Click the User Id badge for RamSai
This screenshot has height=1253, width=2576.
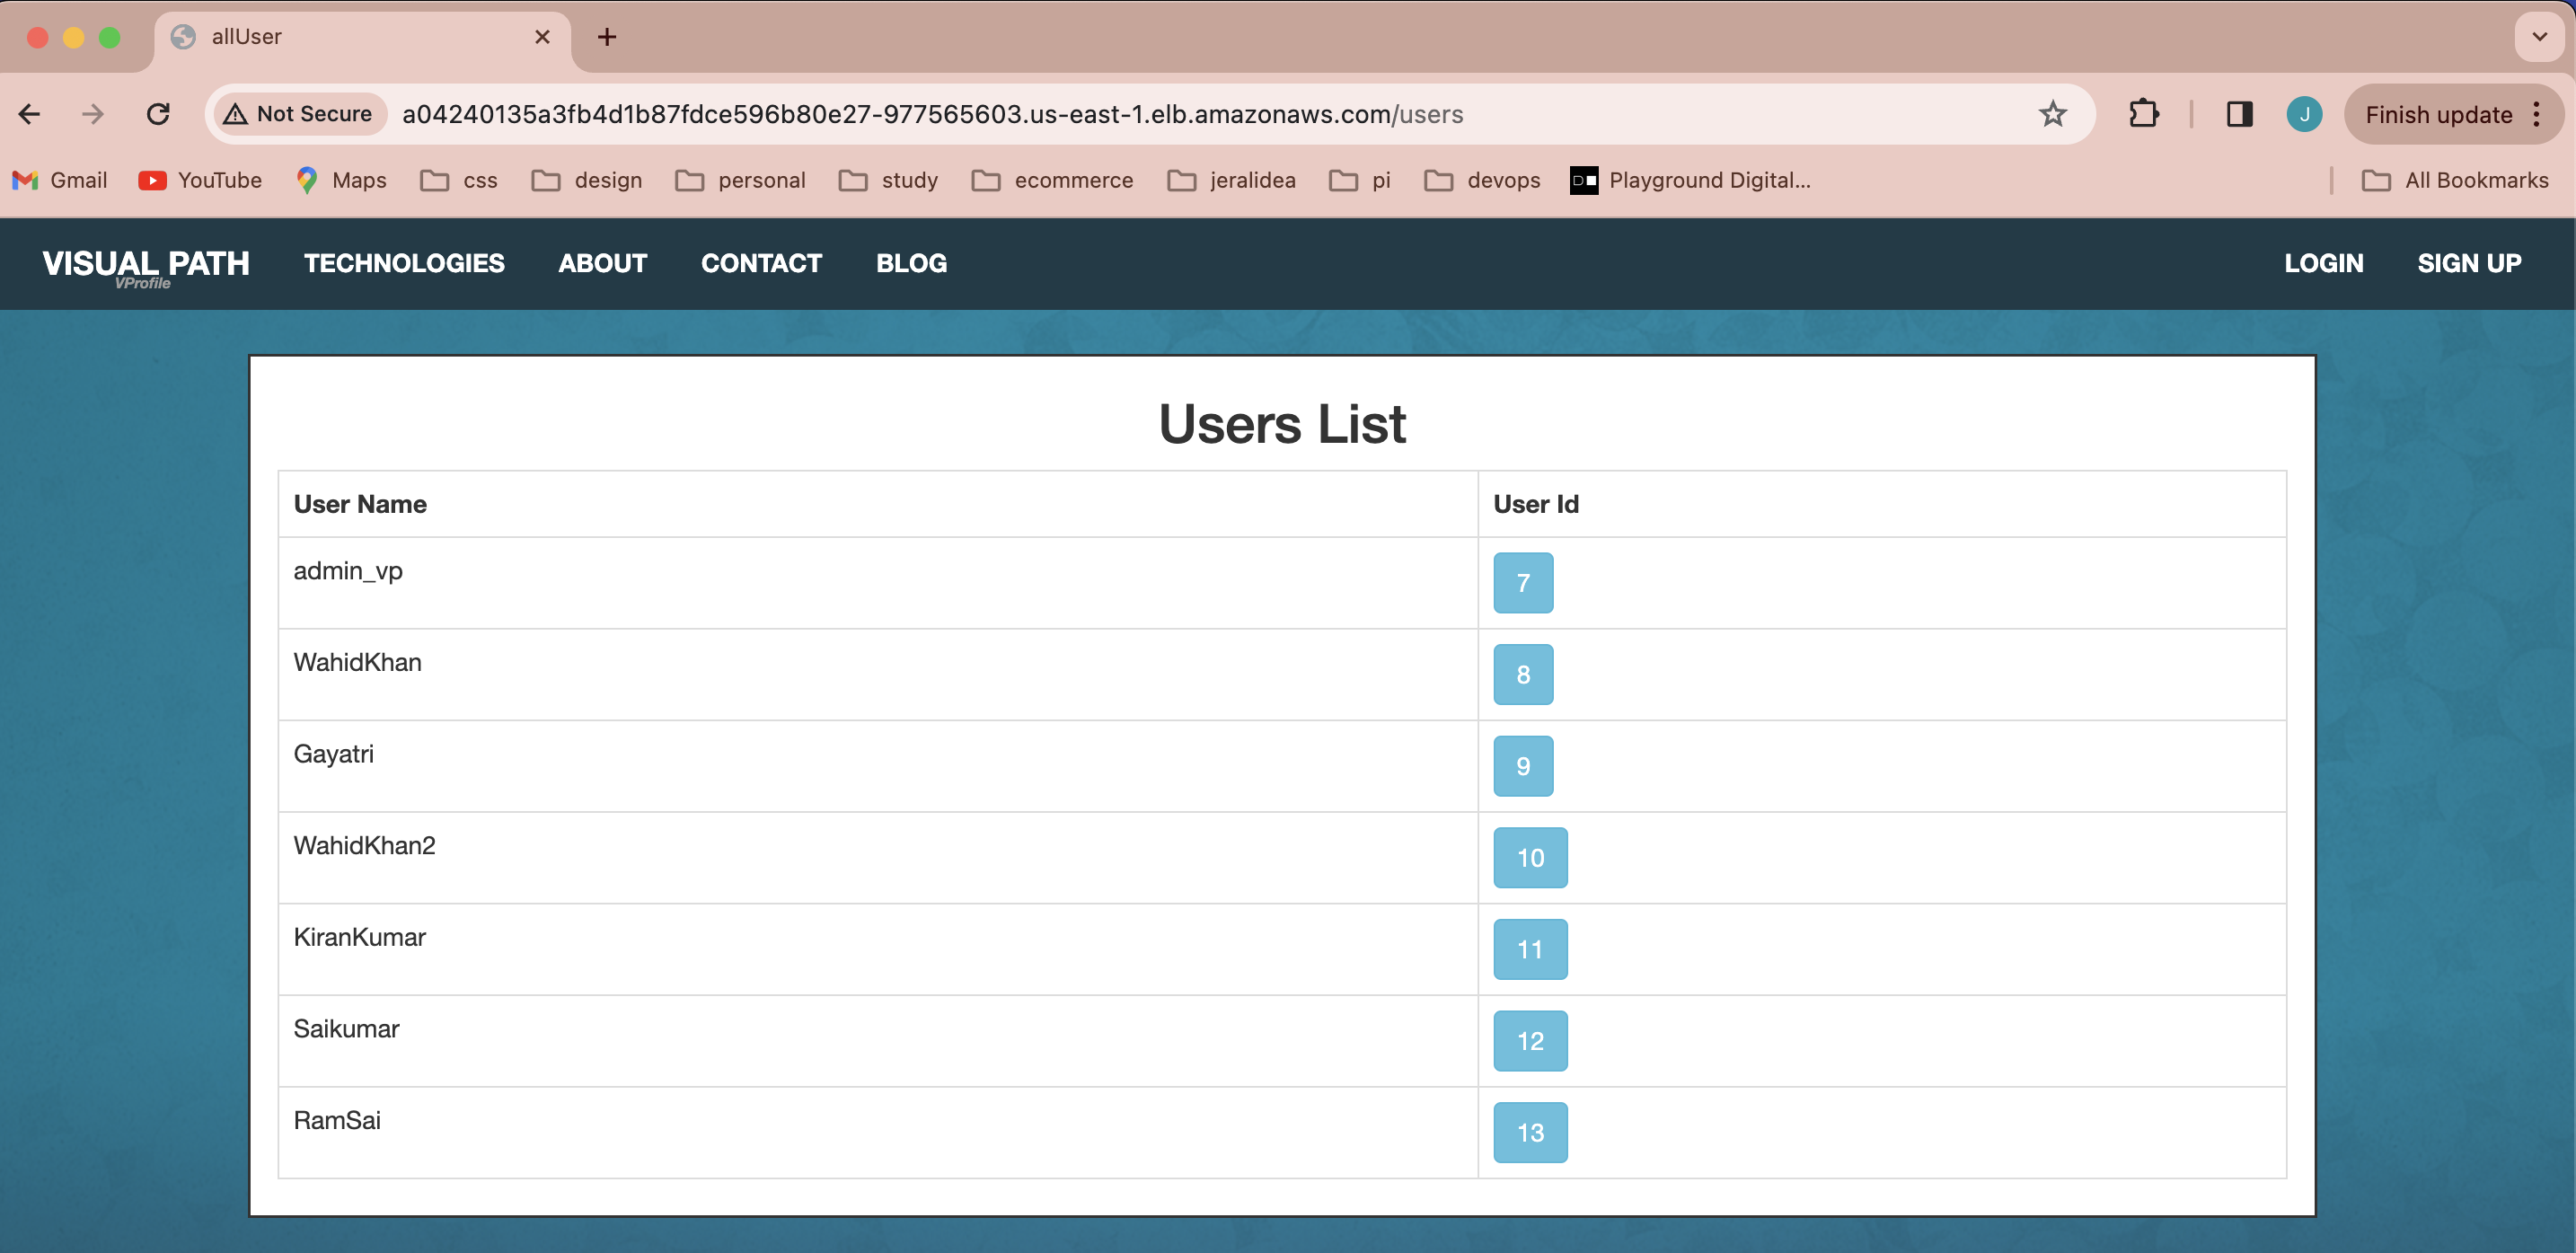click(1530, 1134)
